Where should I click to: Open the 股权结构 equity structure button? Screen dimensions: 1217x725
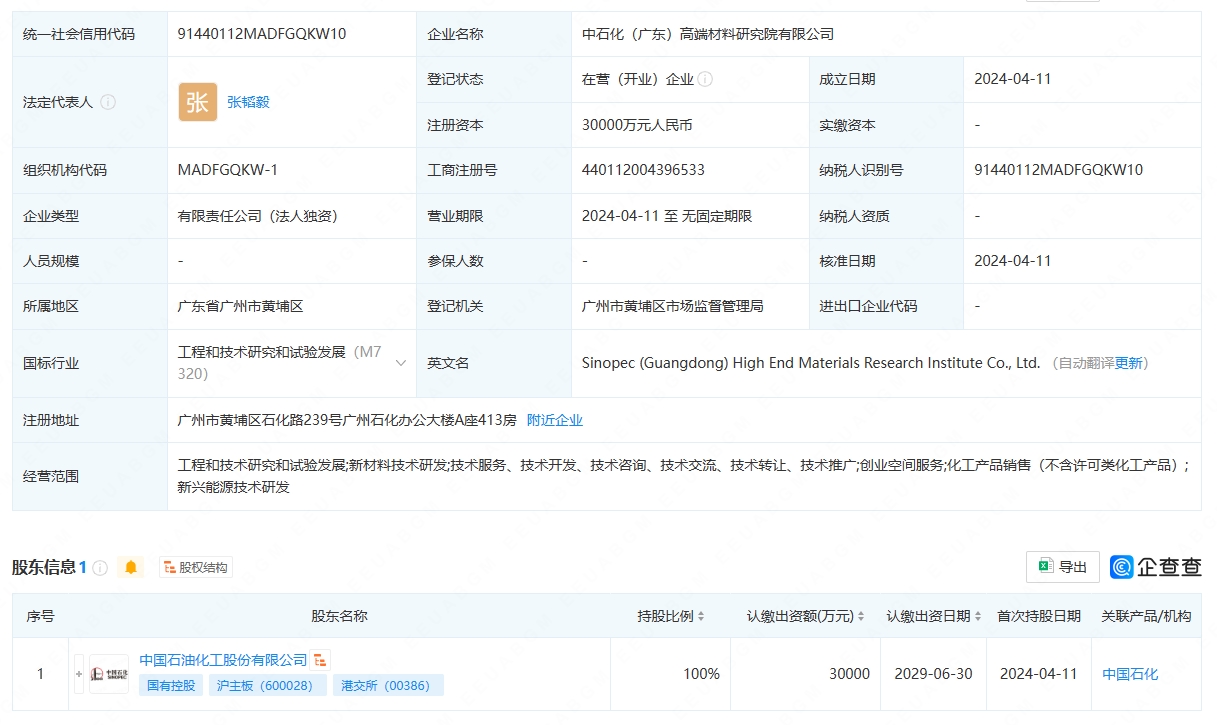tap(196, 568)
